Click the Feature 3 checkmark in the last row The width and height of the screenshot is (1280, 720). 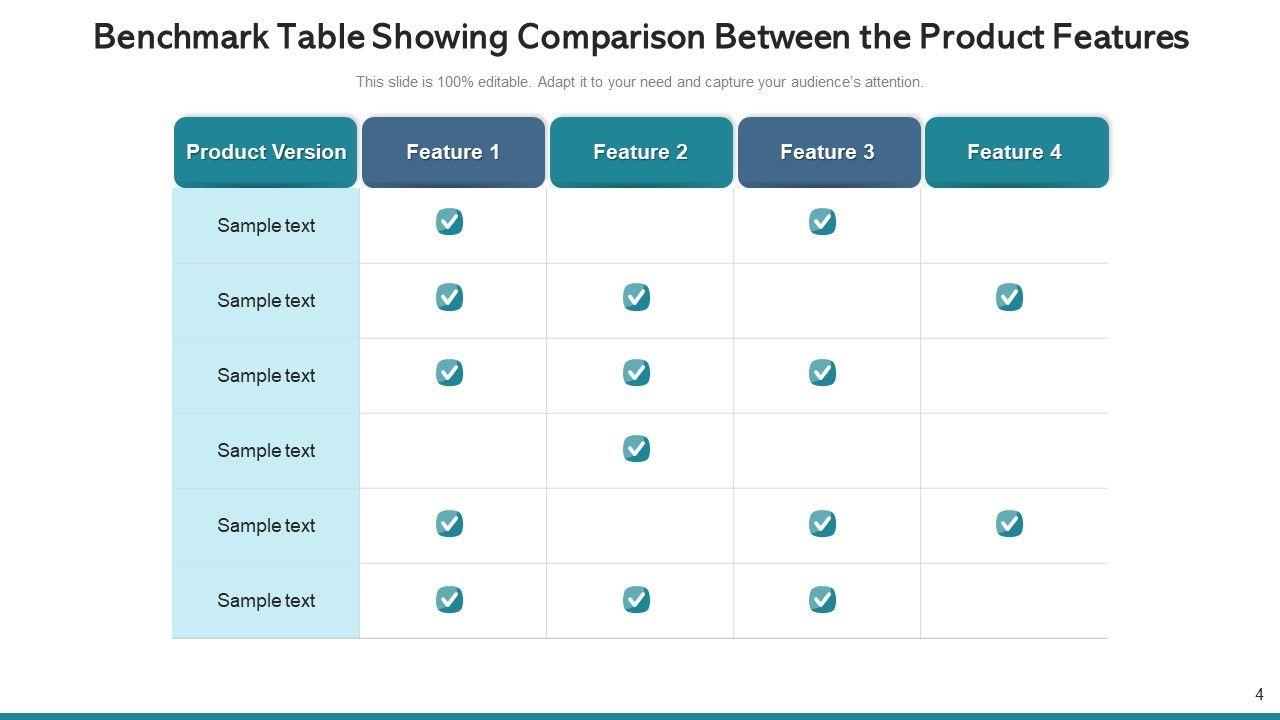click(822, 600)
